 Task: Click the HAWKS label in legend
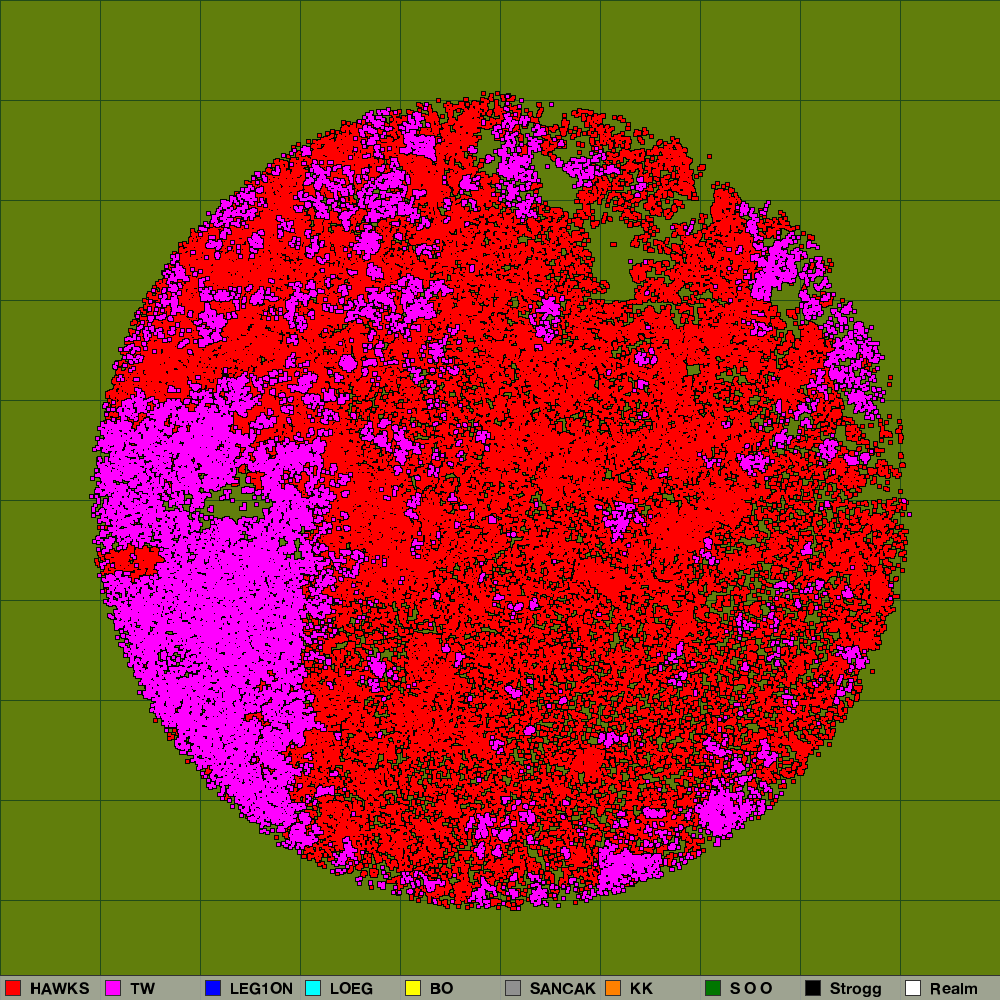pyautogui.click(x=59, y=989)
